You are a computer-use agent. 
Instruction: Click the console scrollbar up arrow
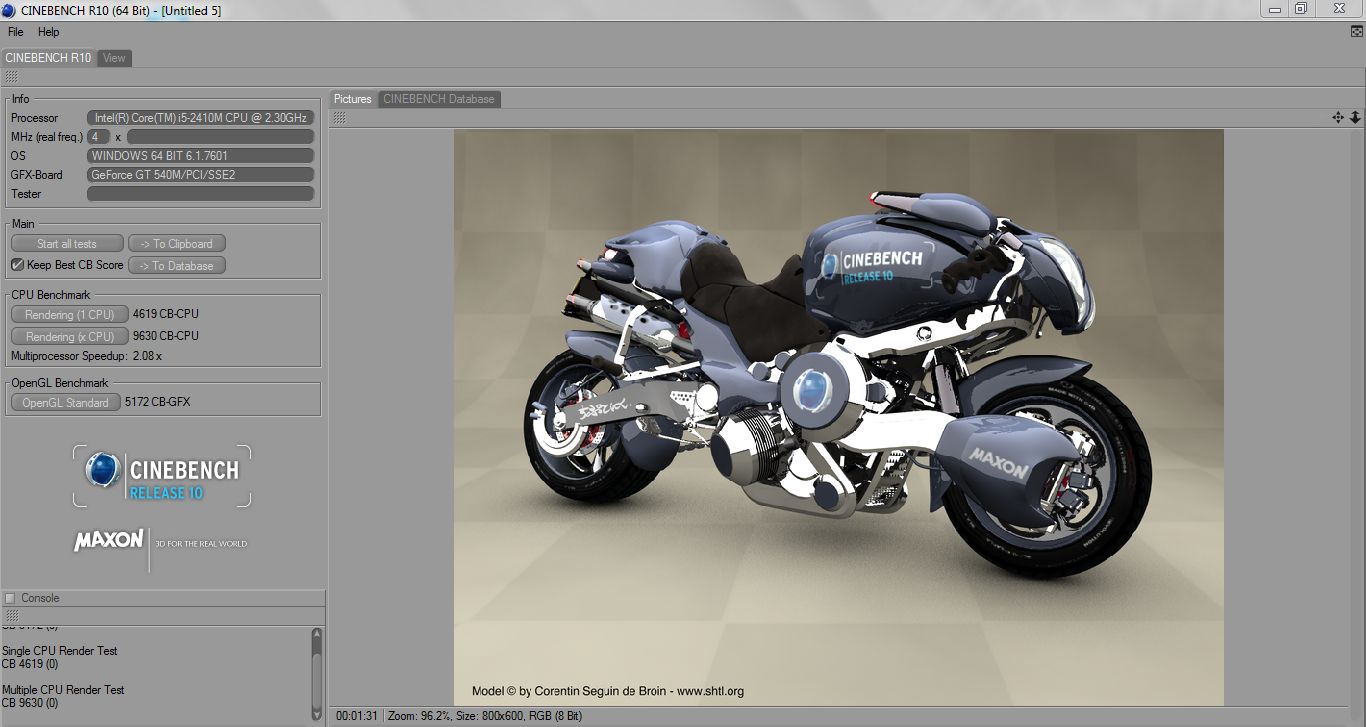coord(317,633)
